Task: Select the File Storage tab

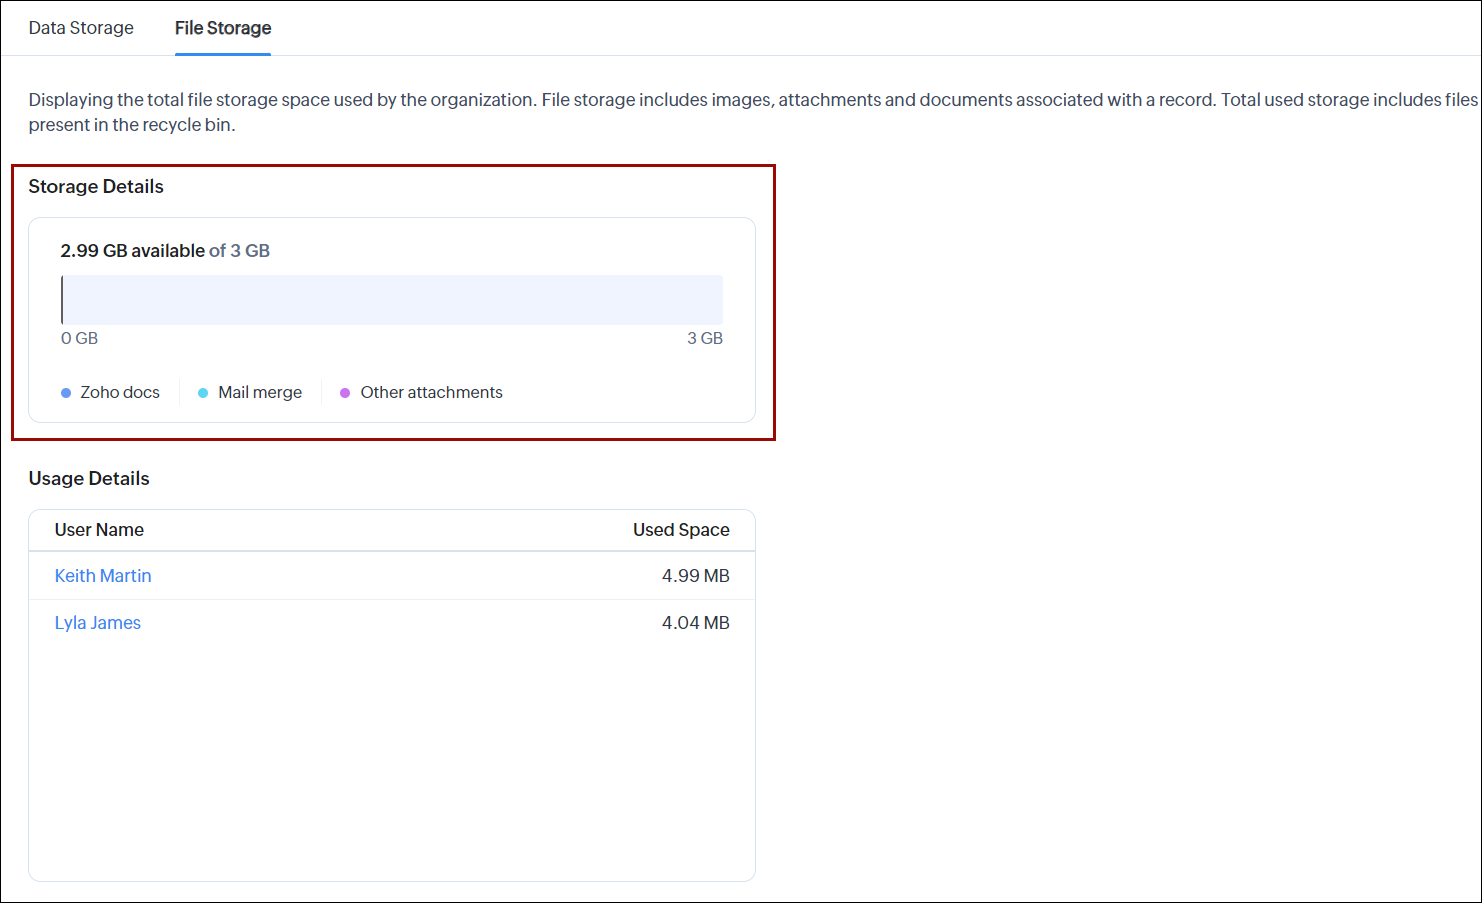Action: coord(223,28)
